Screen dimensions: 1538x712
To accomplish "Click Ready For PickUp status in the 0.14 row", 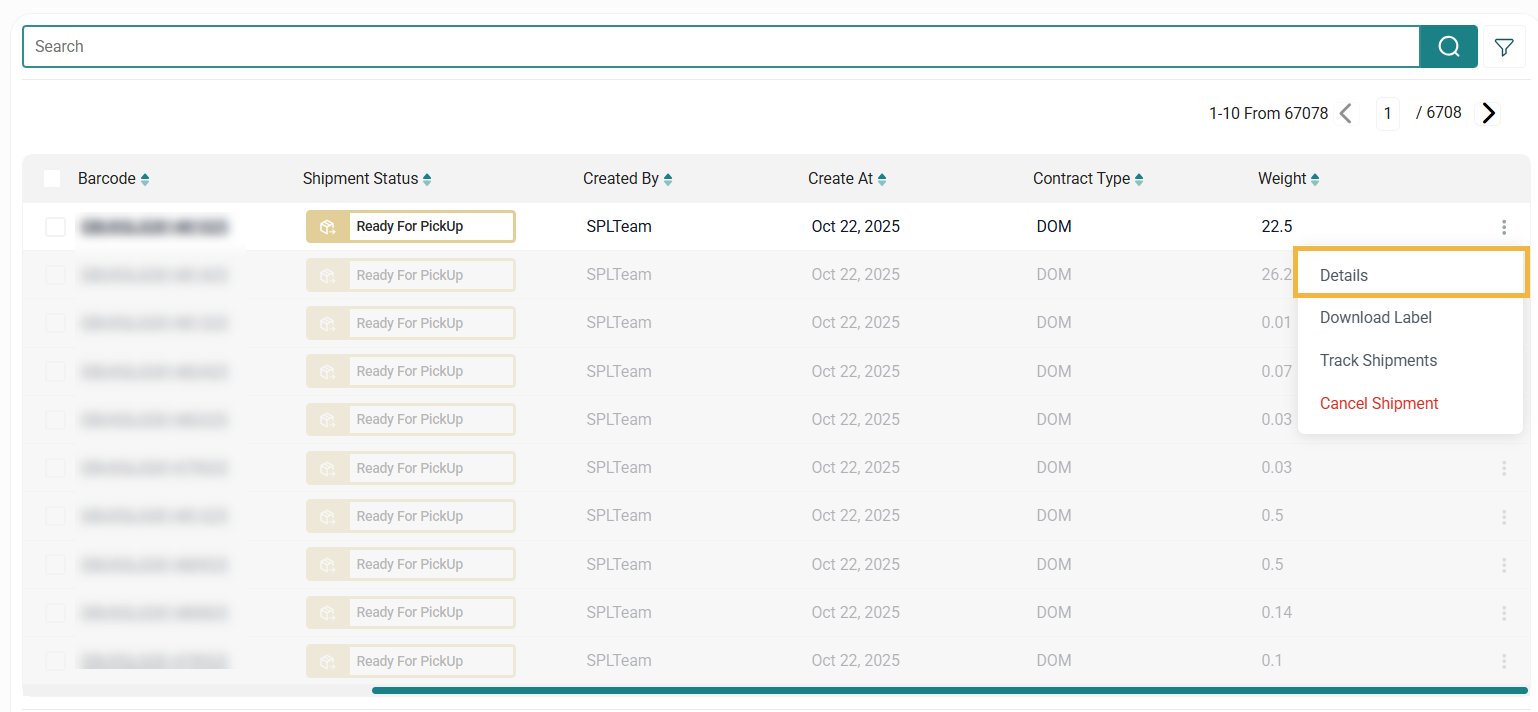I will 411,612.
